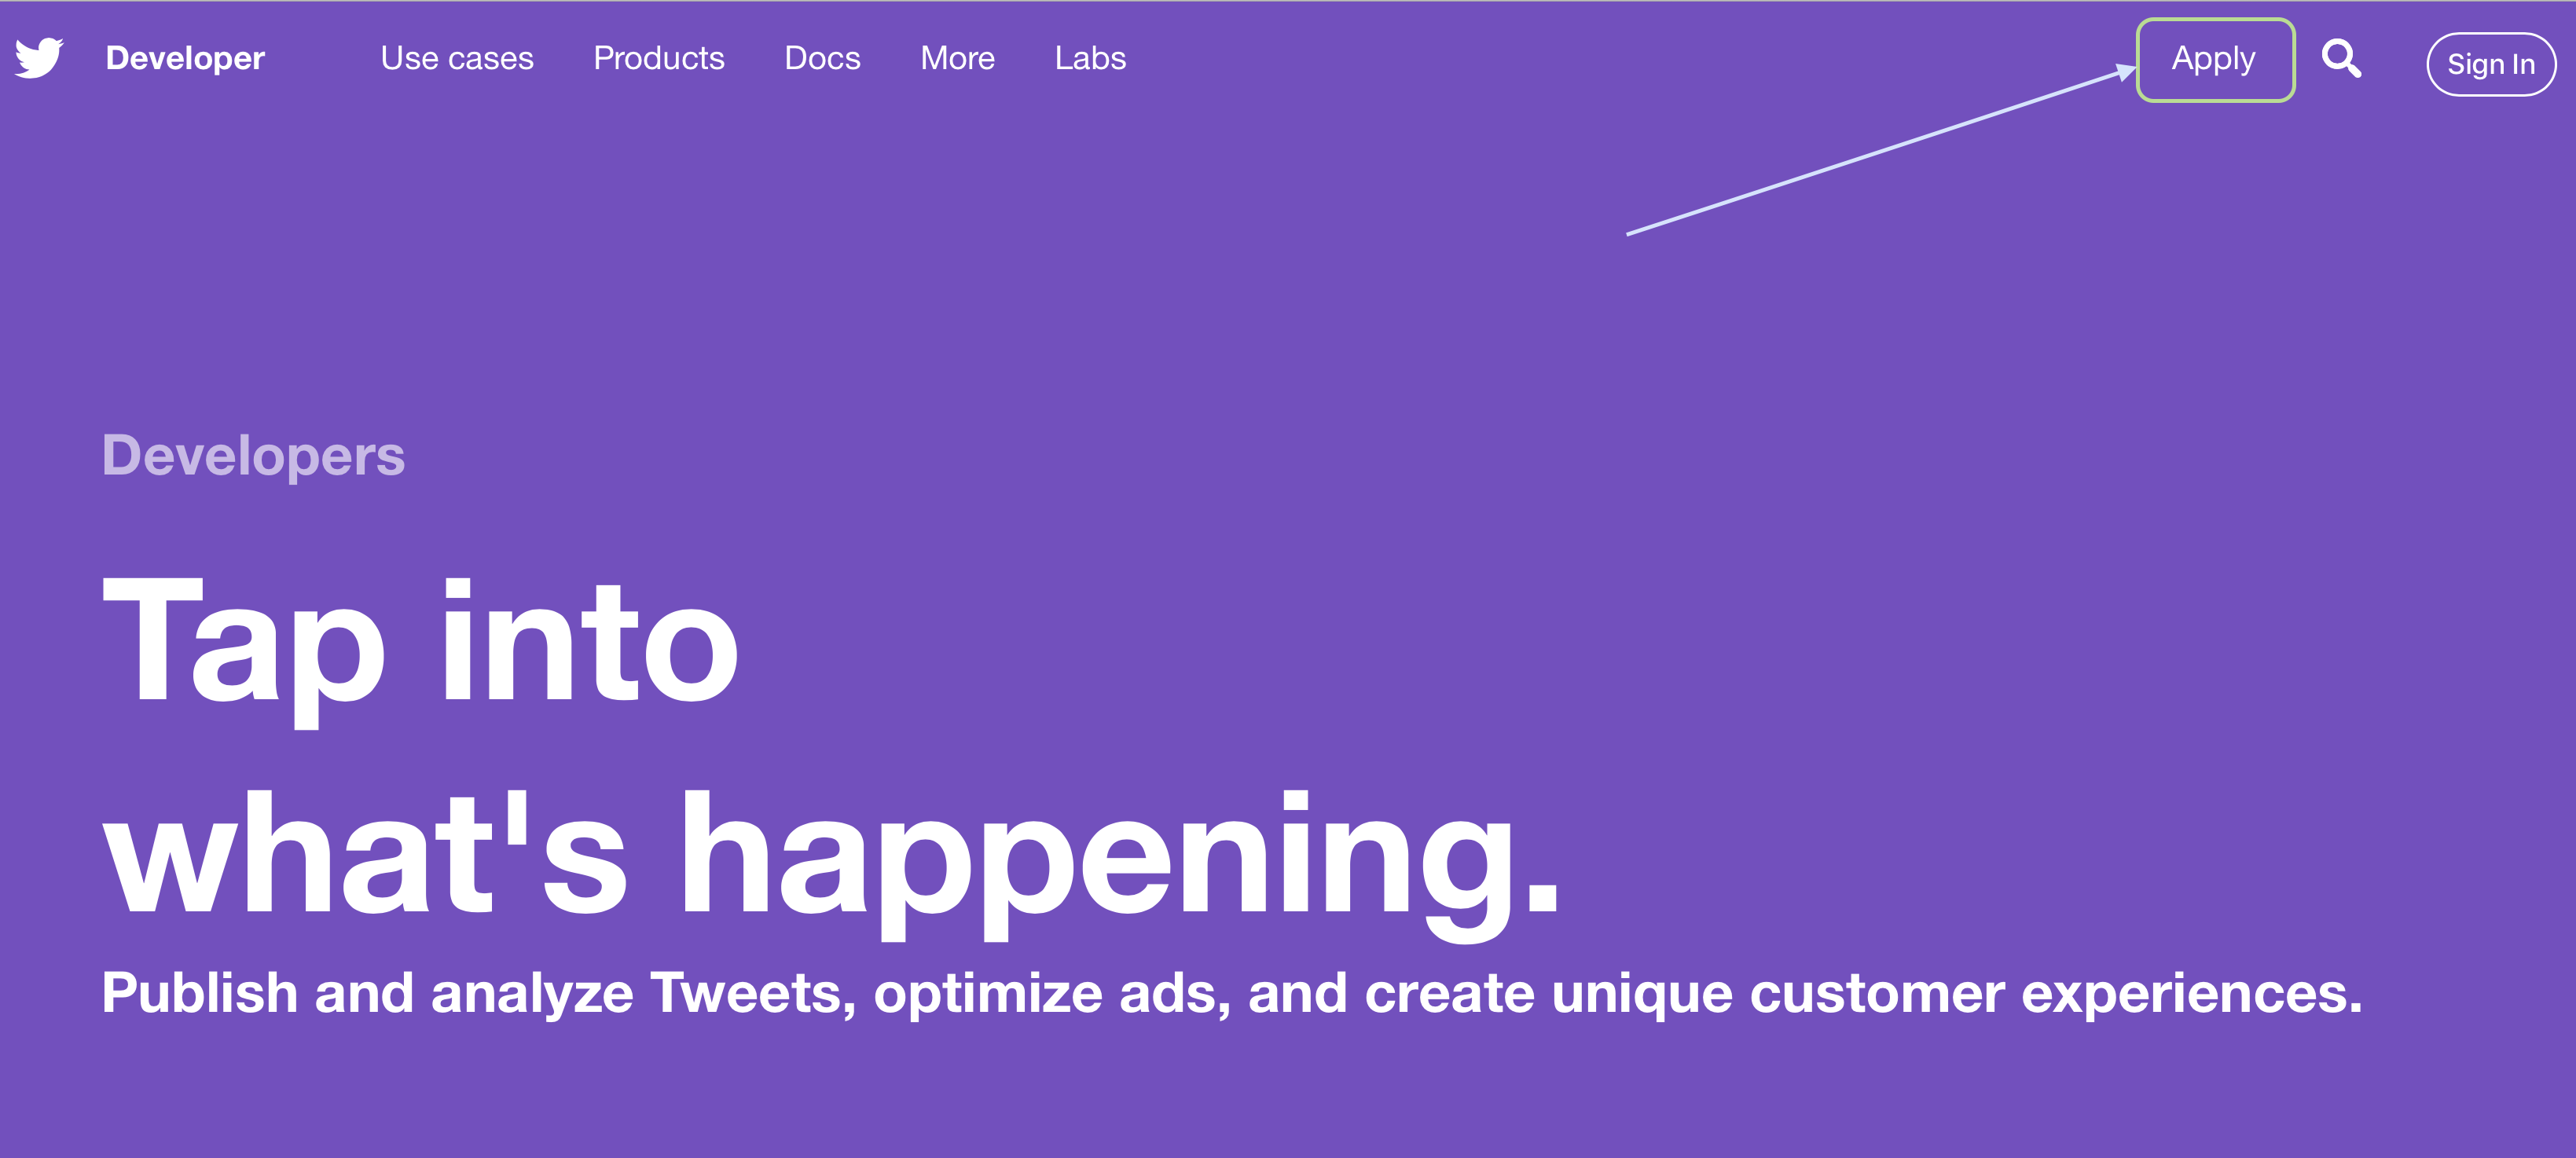Expand the Use cases dropdown
This screenshot has height=1158, width=2576.
pos(457,57)
